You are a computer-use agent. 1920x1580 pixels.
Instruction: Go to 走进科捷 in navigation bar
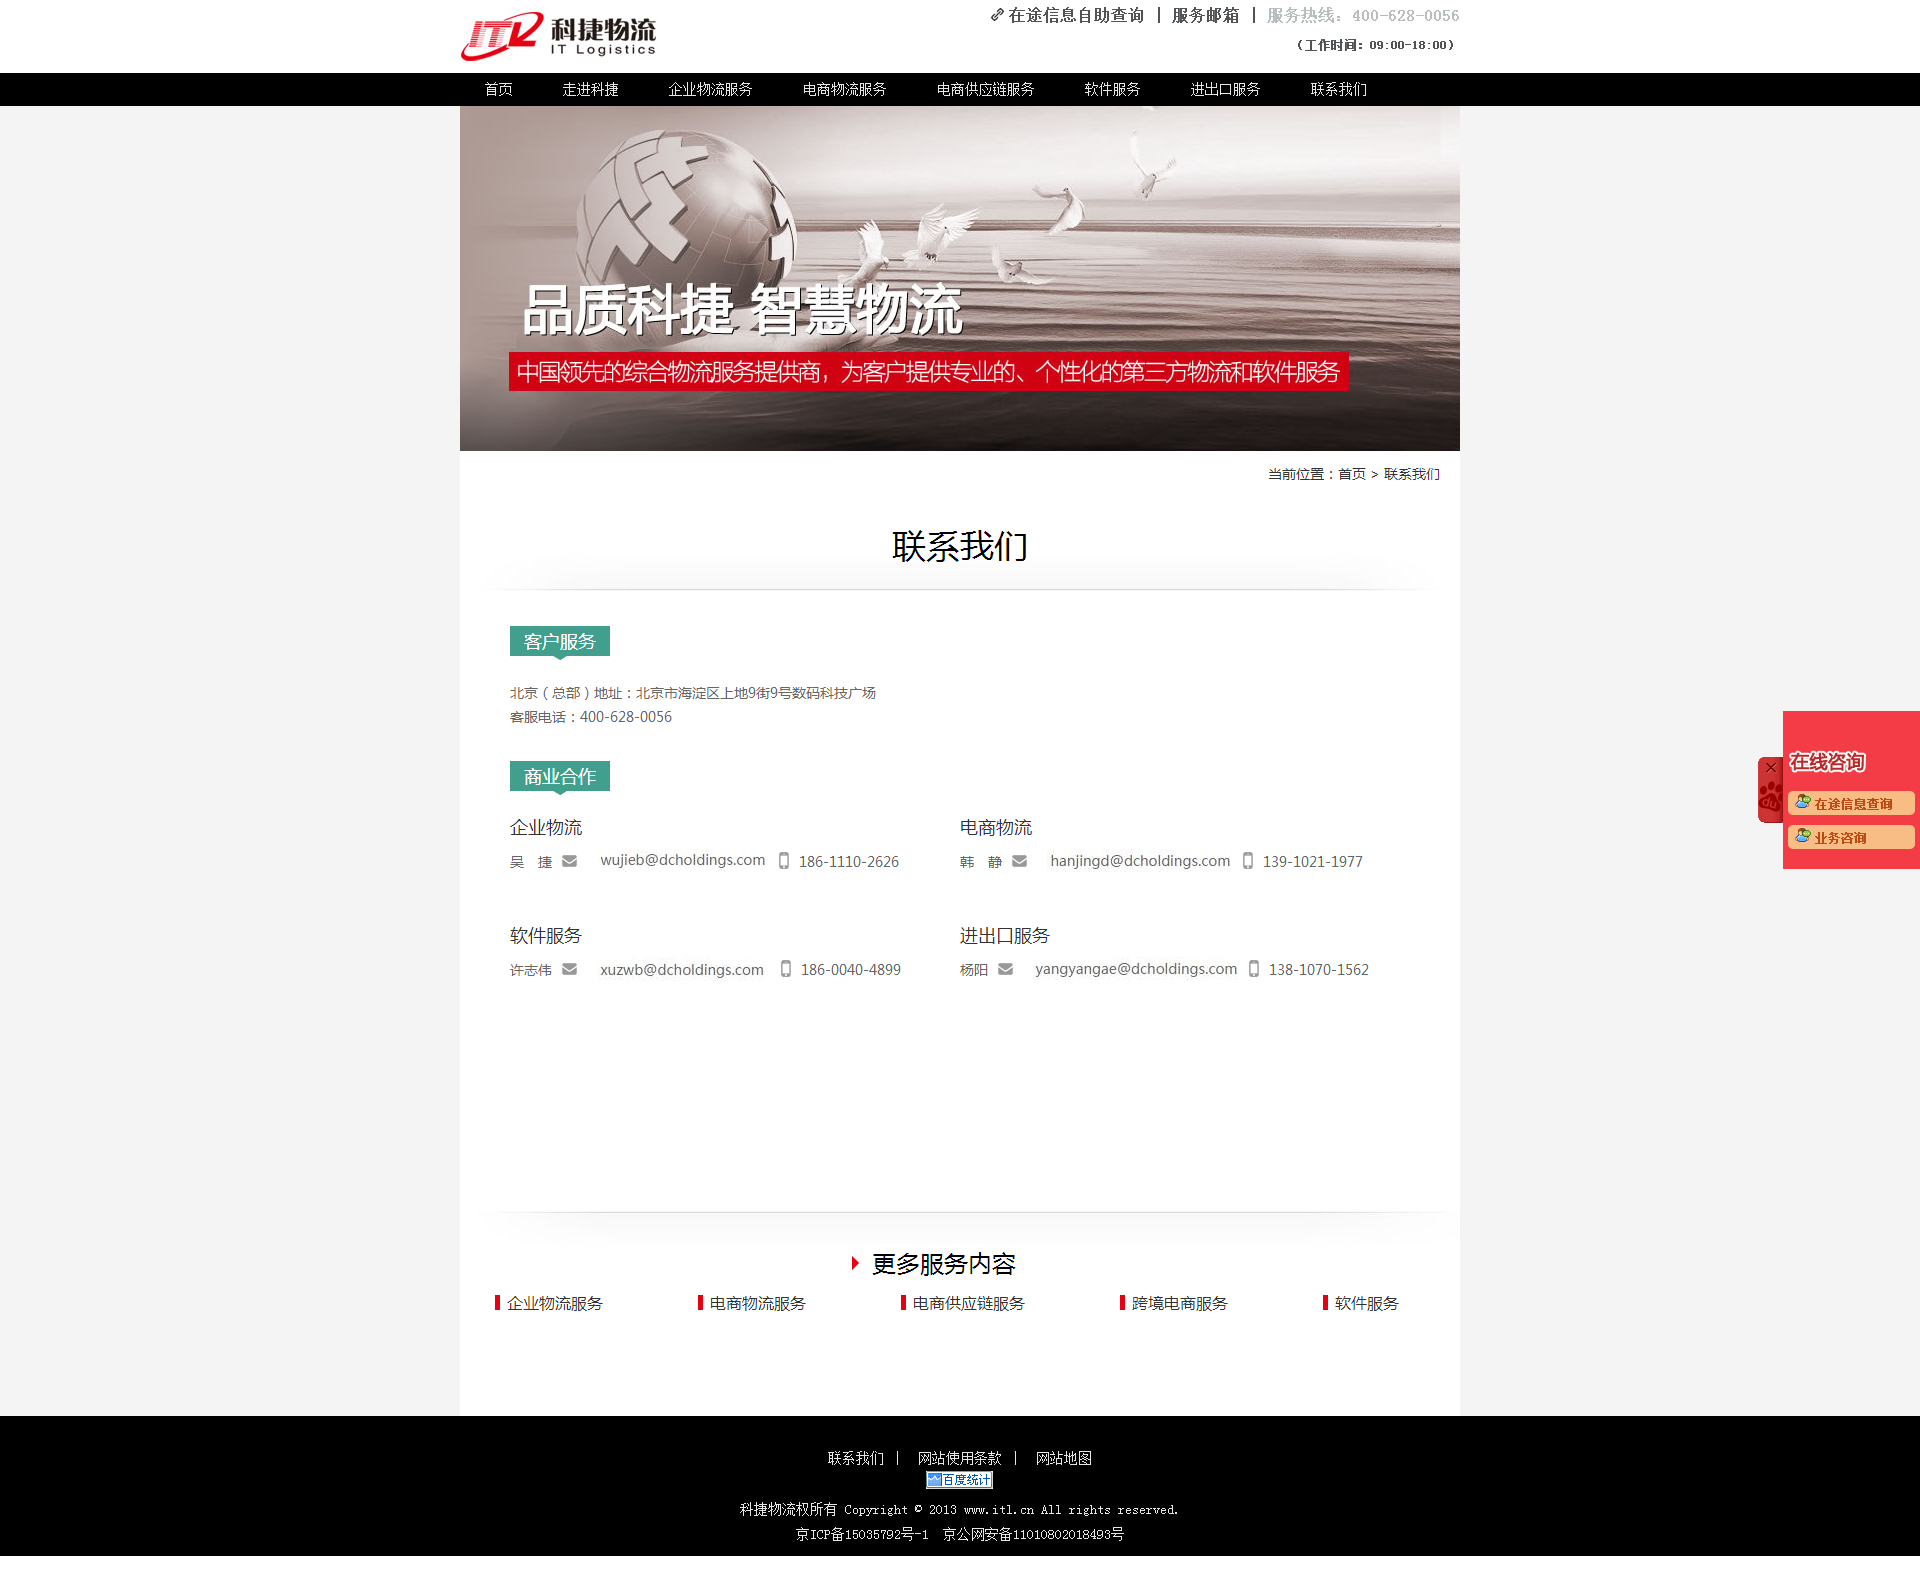(x=590, y=90)
